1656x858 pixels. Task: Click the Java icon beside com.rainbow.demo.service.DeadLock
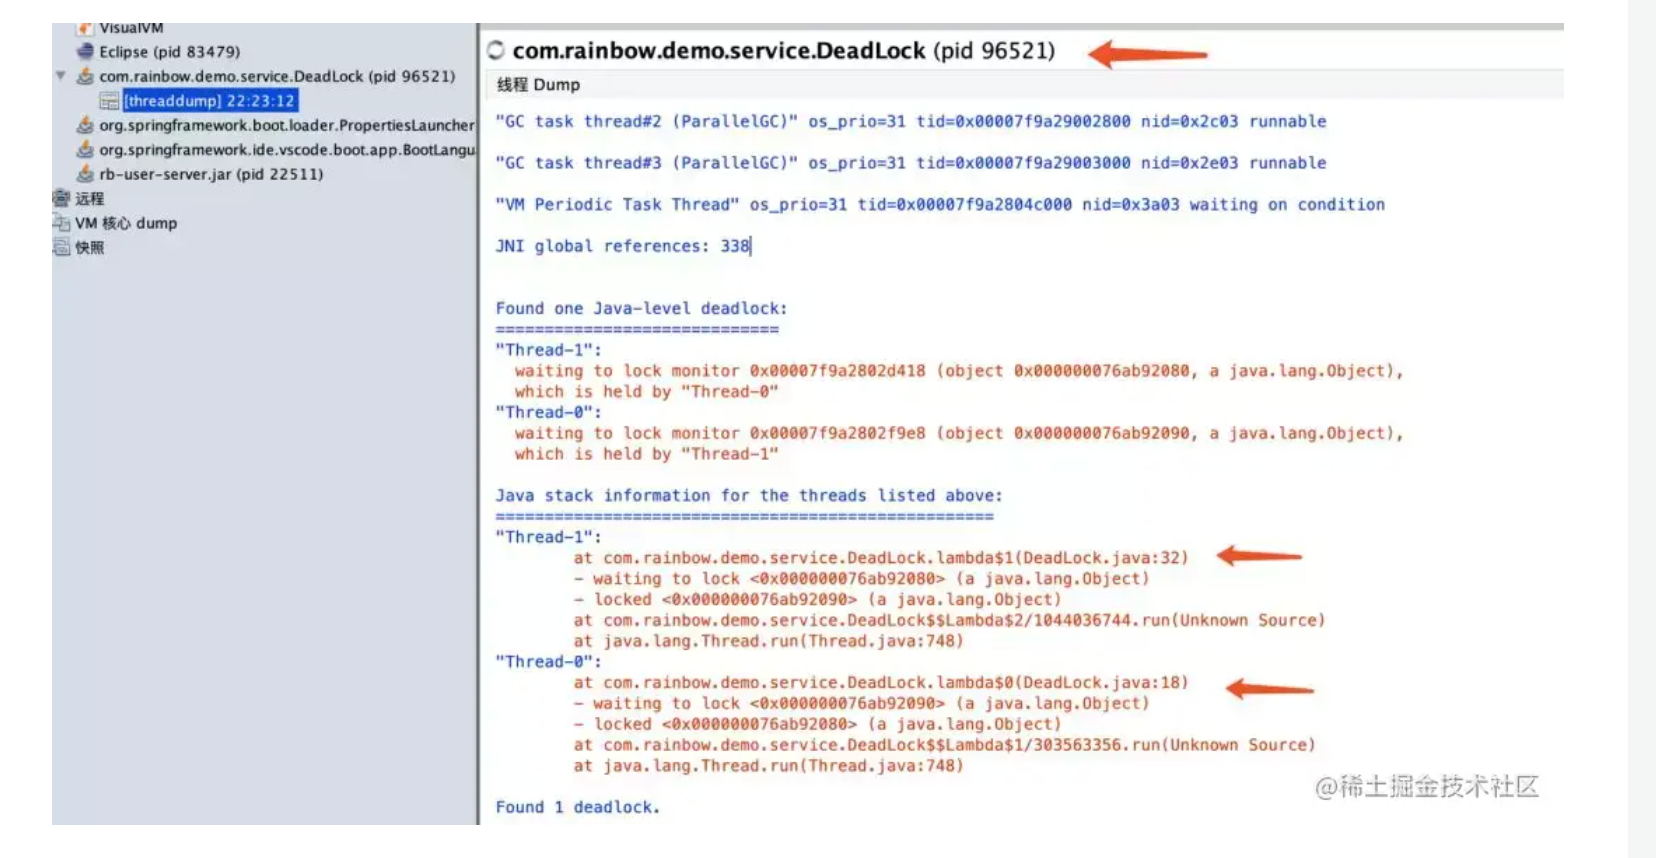pyautogui.click(x=85, y=76)
